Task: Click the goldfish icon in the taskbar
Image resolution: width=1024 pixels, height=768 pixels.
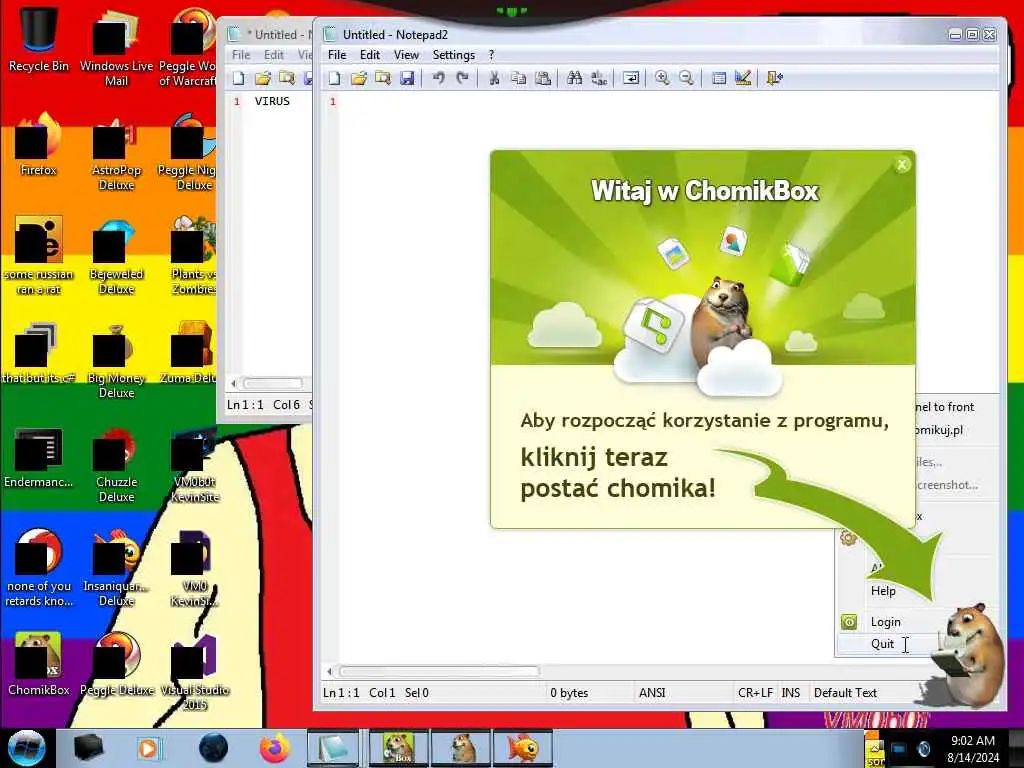Action: tap(523, 748)
